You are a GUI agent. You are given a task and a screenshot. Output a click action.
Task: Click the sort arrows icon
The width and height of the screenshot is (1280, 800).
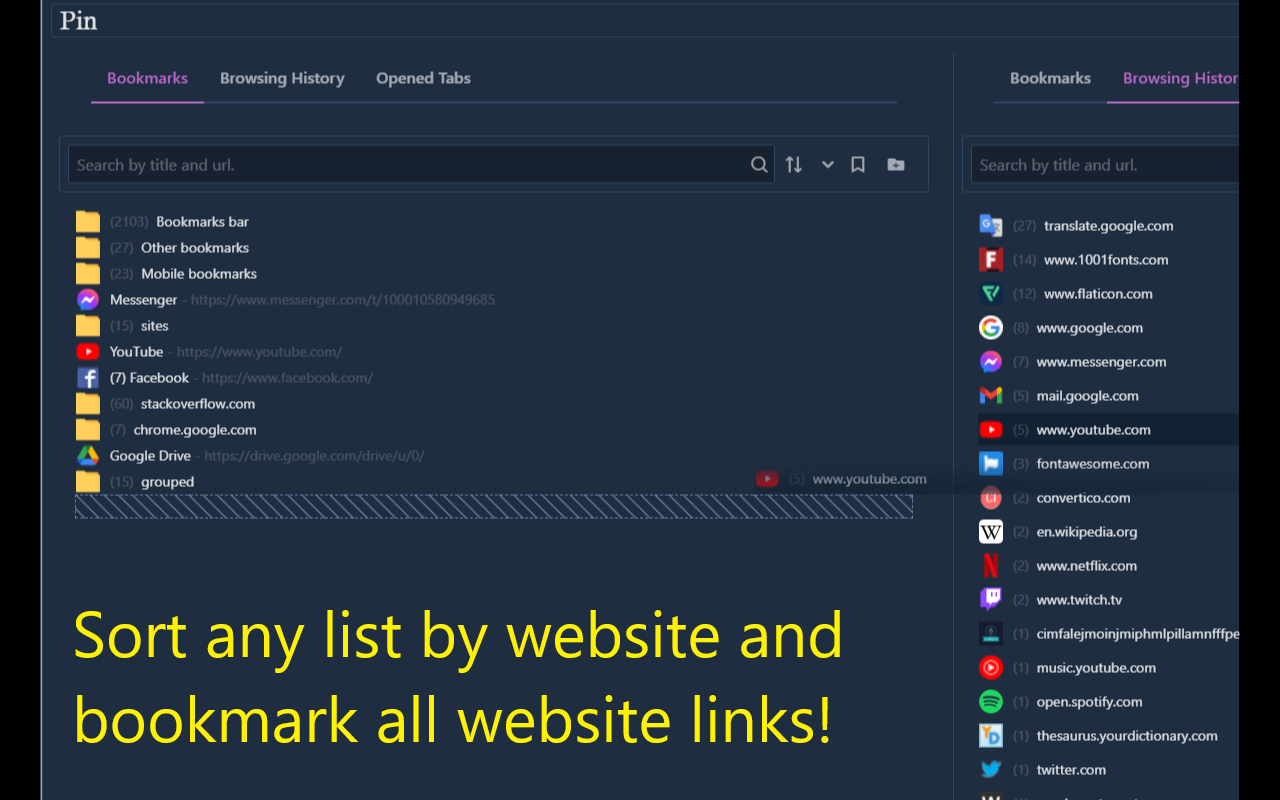794,165
